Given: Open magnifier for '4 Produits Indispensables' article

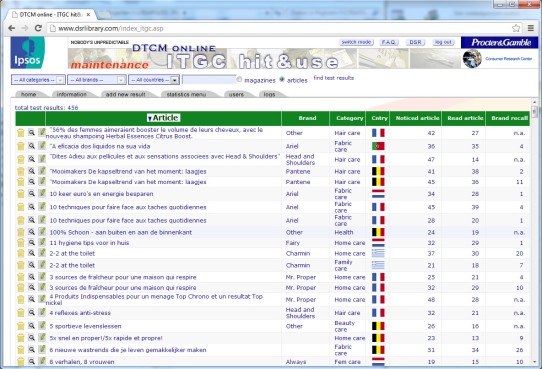Looking at the screenshot, I should point(31,299).
